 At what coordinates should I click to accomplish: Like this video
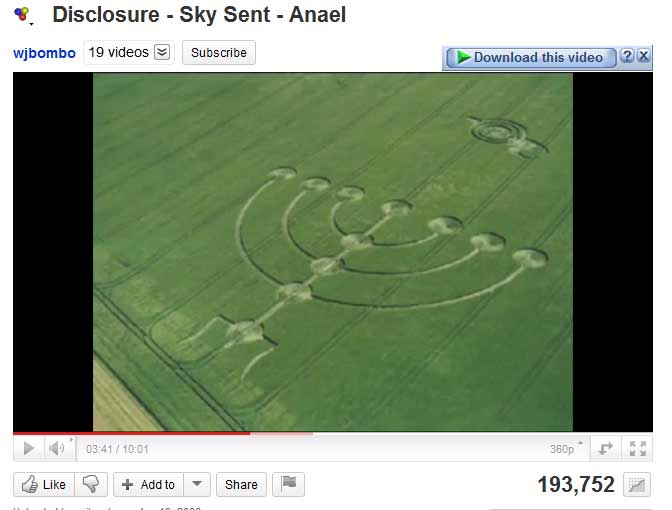[x=44, y=485]
